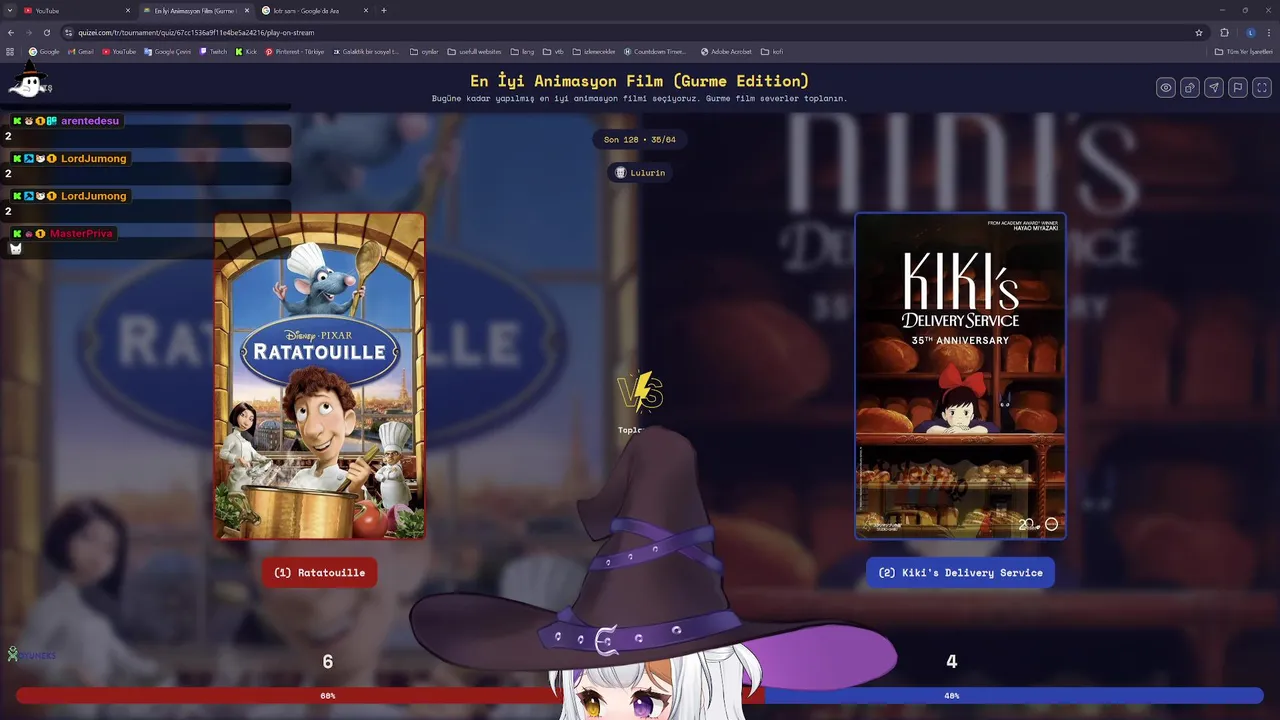Expand the vtb bookmark folder

553,51
